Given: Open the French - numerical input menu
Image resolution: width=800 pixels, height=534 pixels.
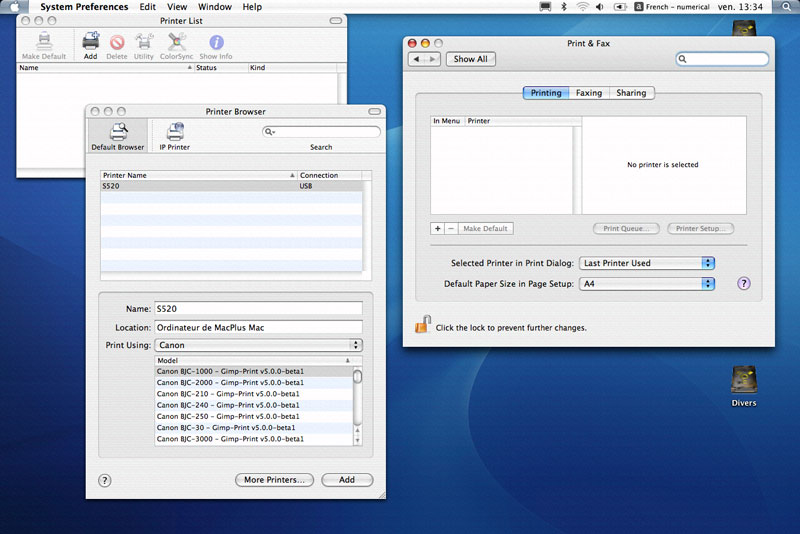Looking at the screenshot, I should [x=672, y=7].
